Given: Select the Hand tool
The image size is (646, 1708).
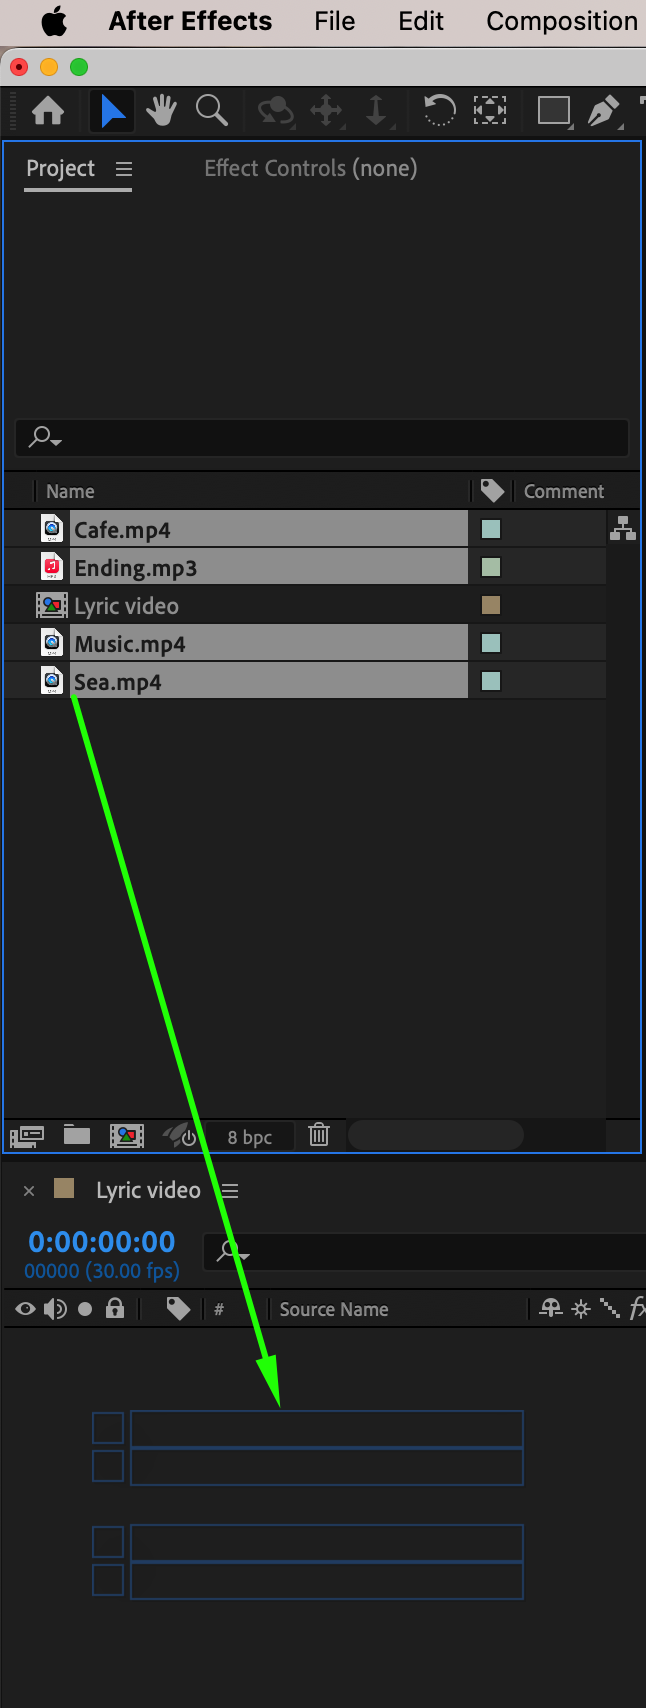Looking at the screenshot, I should click(161, 110).
